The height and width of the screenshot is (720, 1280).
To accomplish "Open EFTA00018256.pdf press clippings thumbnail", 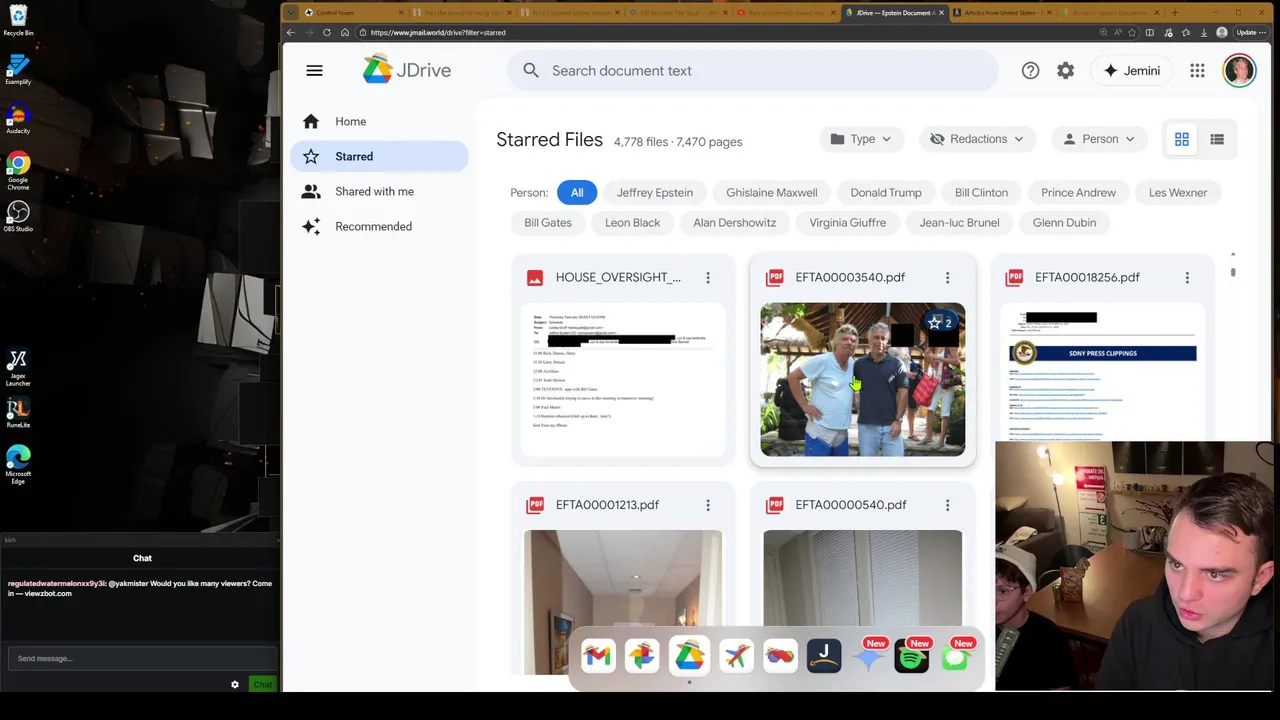I will click(1102, 372).
